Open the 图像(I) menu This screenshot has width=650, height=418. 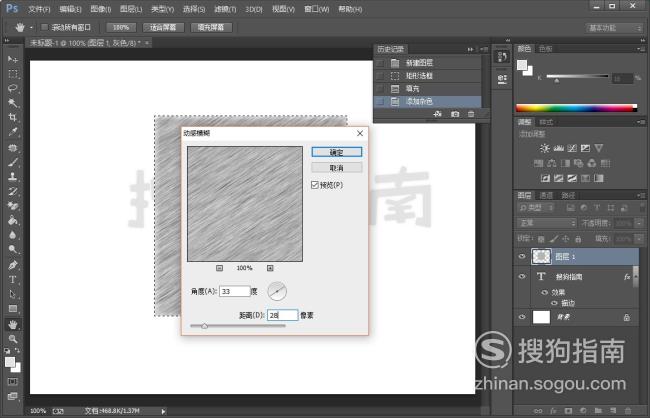[100, 9]
